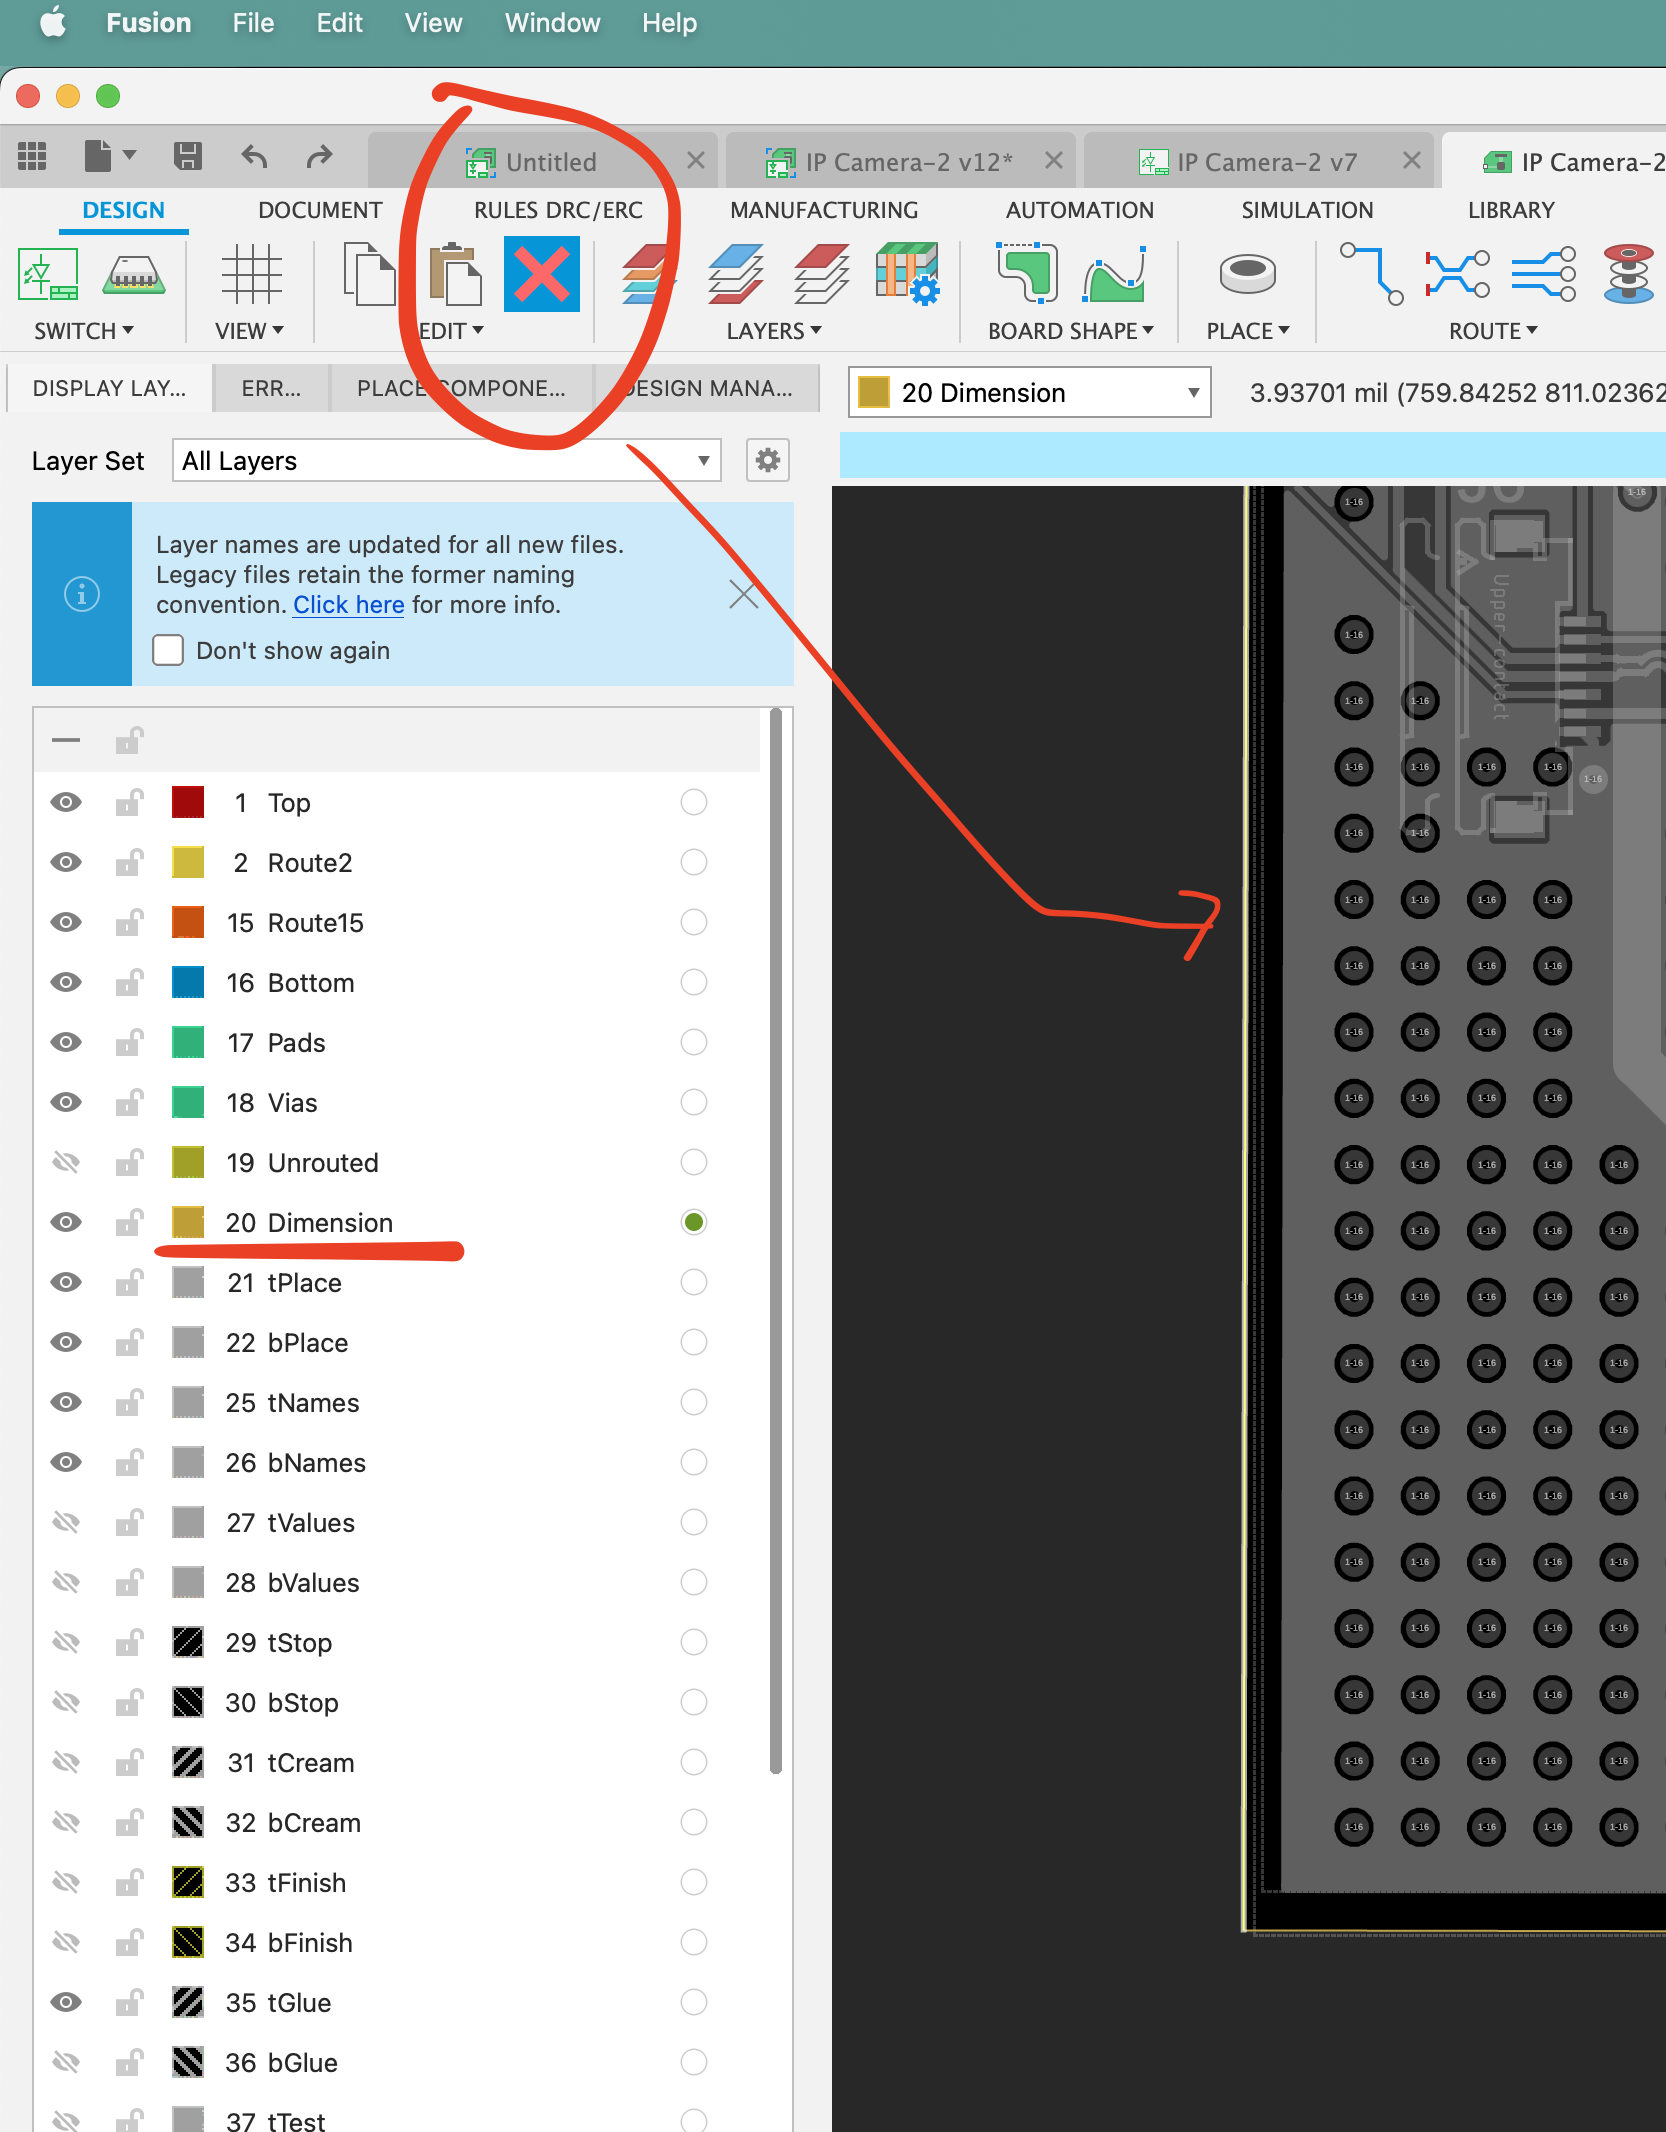Click the Save icon in the toolbar
1666x2132 pixels.
[x=187, y=156]
